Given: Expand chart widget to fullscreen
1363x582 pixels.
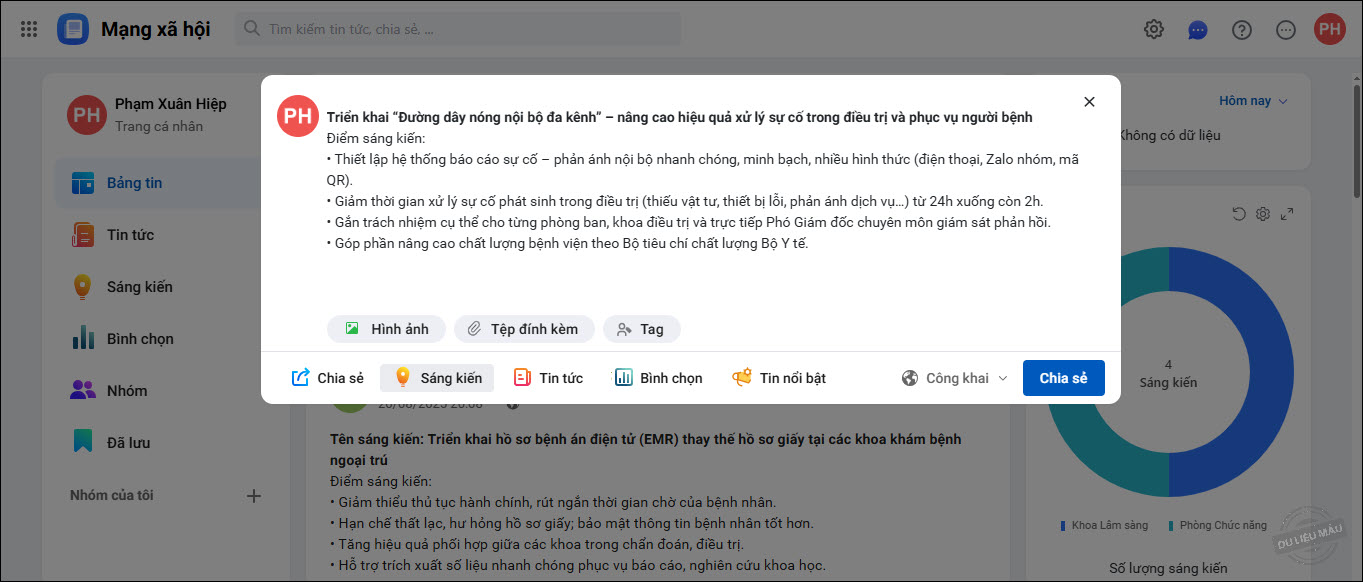Looking at the screenshot, I should click(1287, 214).
